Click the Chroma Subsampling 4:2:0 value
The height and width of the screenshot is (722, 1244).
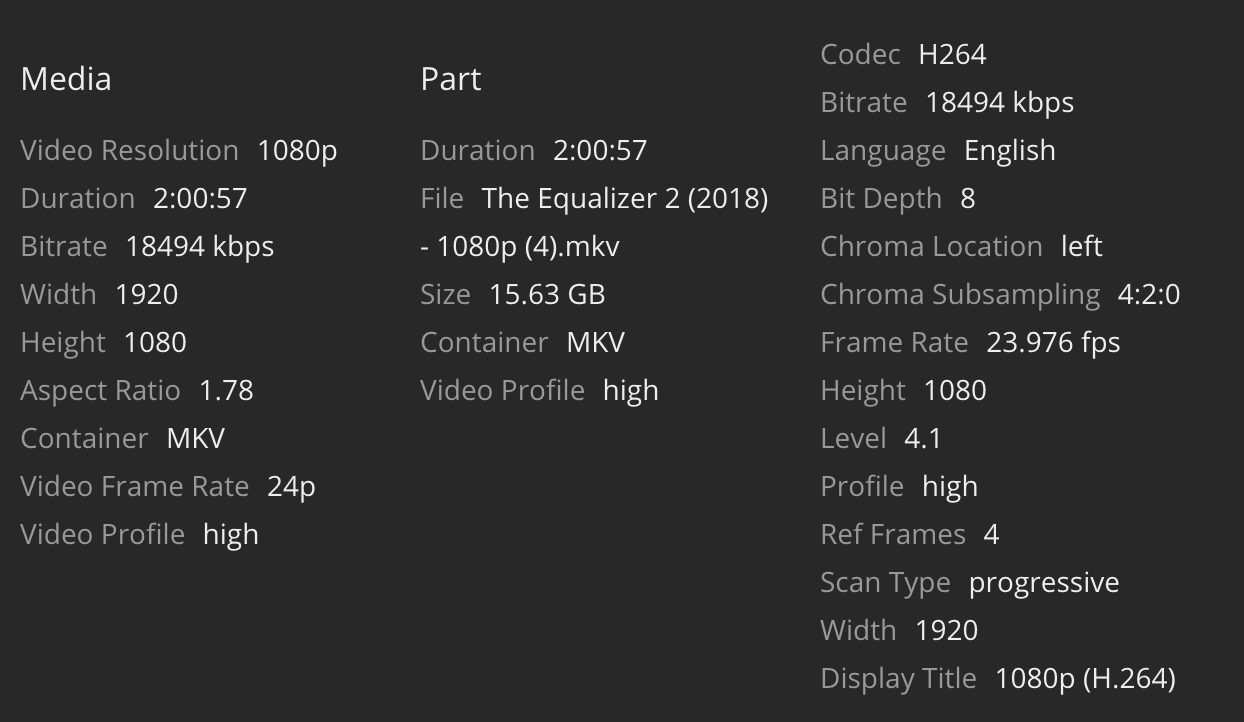point(1148,295)
